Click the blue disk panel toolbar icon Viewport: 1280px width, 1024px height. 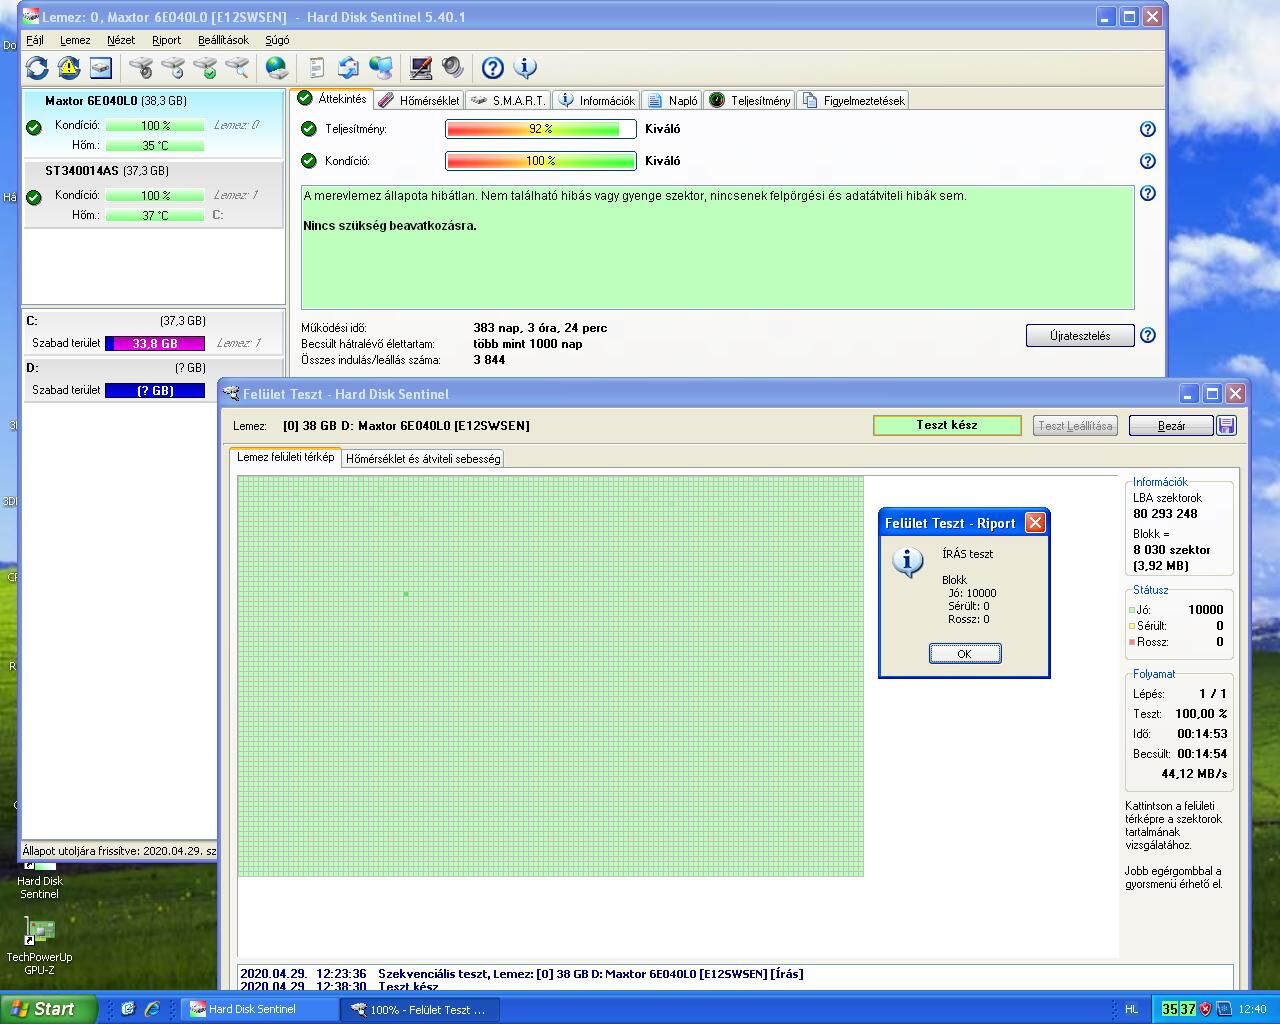101,68
